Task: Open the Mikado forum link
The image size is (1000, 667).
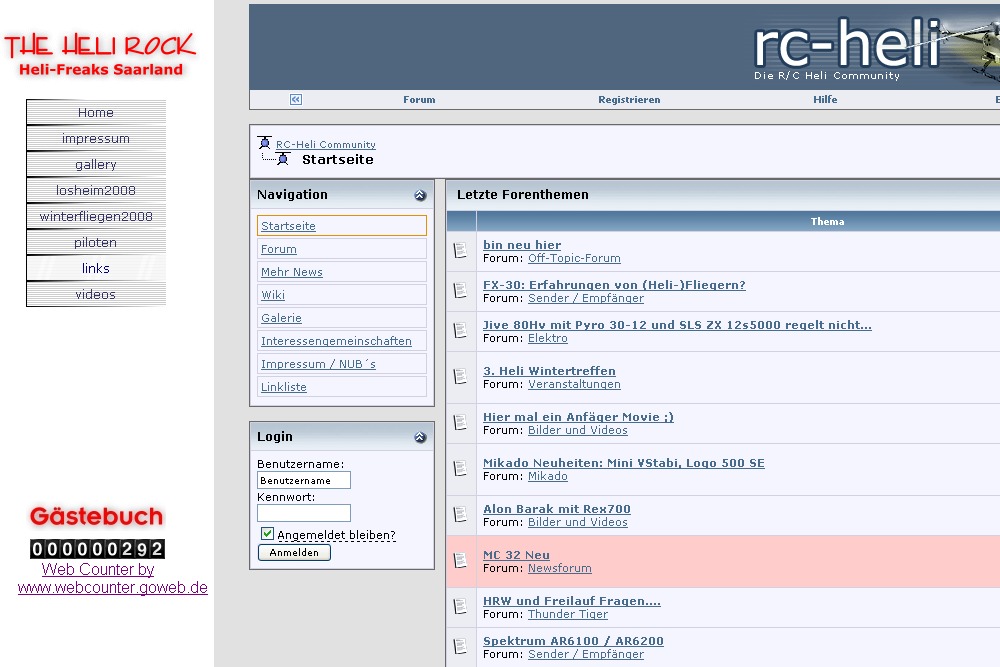Action: coord(547,476)
